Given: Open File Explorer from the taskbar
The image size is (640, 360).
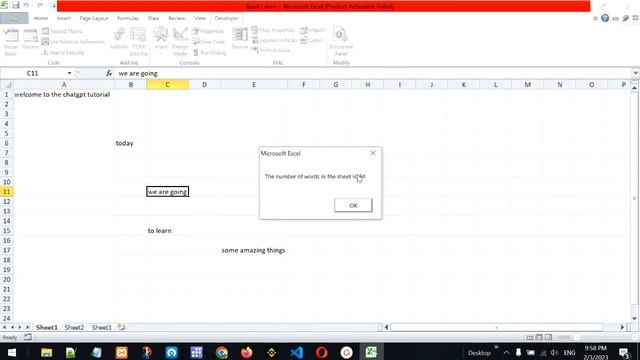Looking at the screenshot, I should point(46,352).
